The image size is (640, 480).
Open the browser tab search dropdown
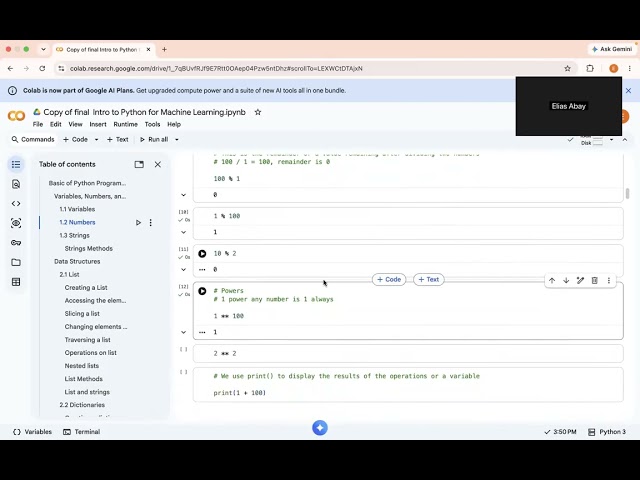click(43, 49)
